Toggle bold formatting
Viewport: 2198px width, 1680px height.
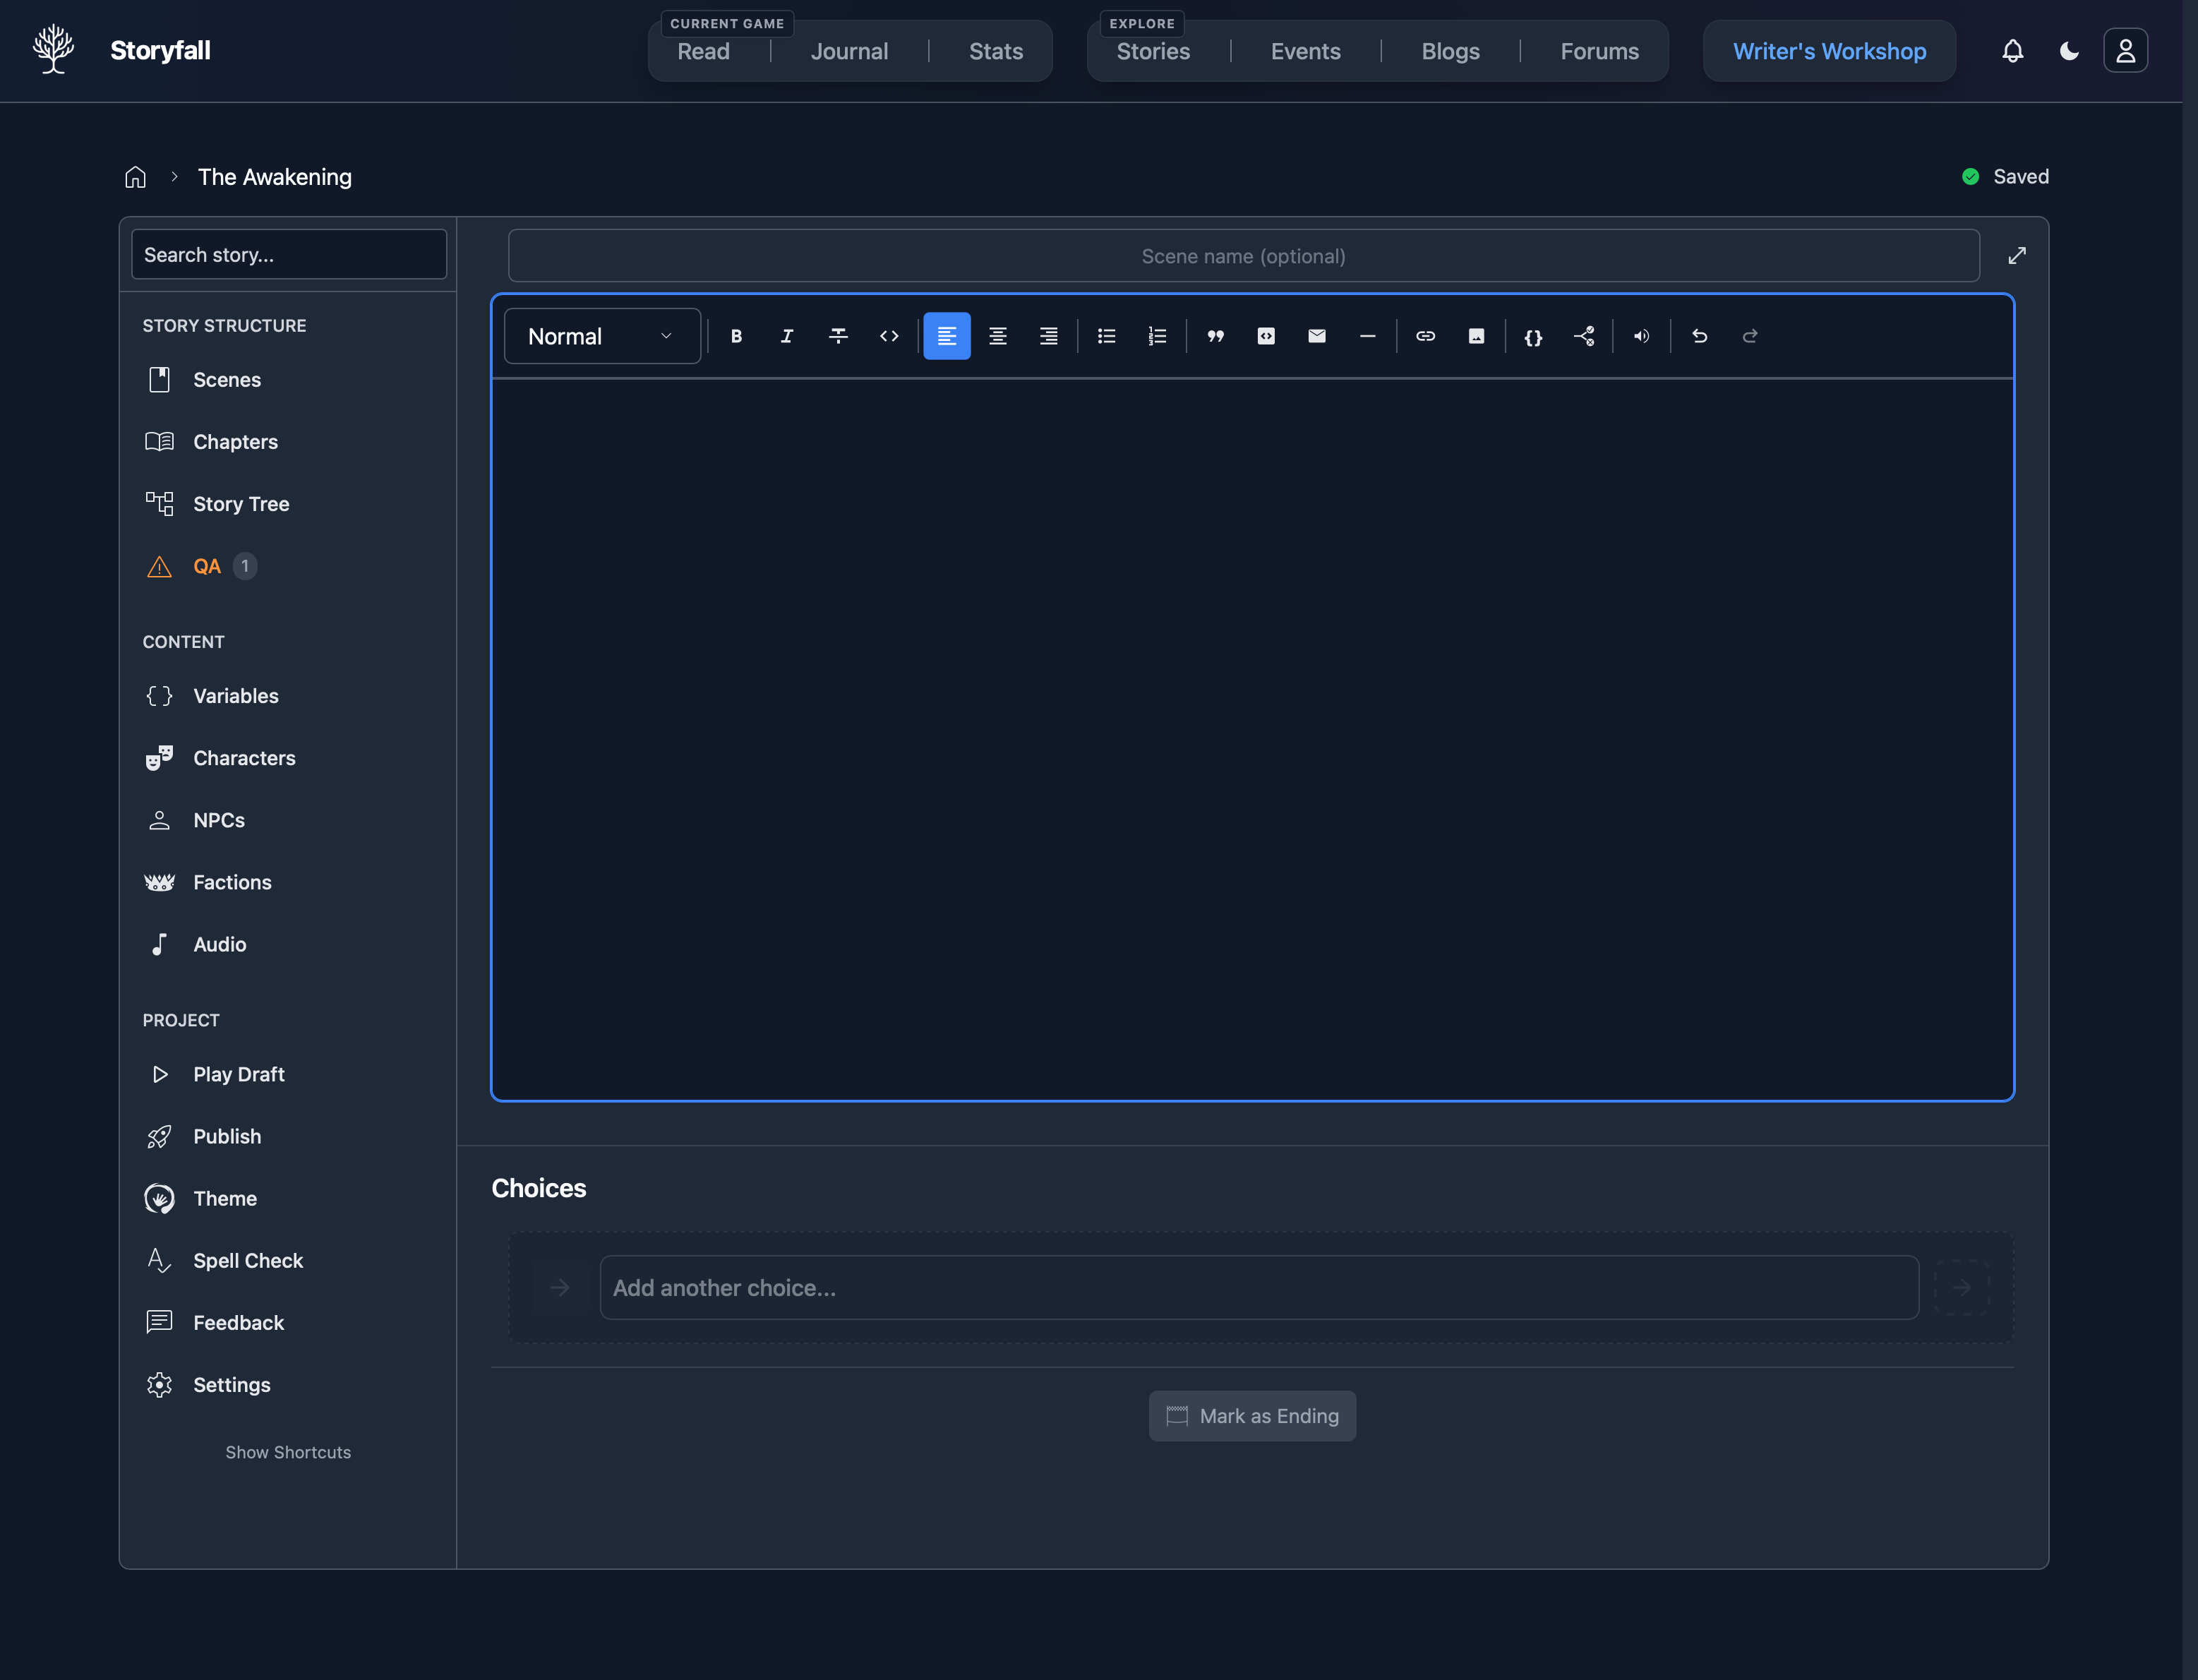pyautogui.click(x=737, y=336)
